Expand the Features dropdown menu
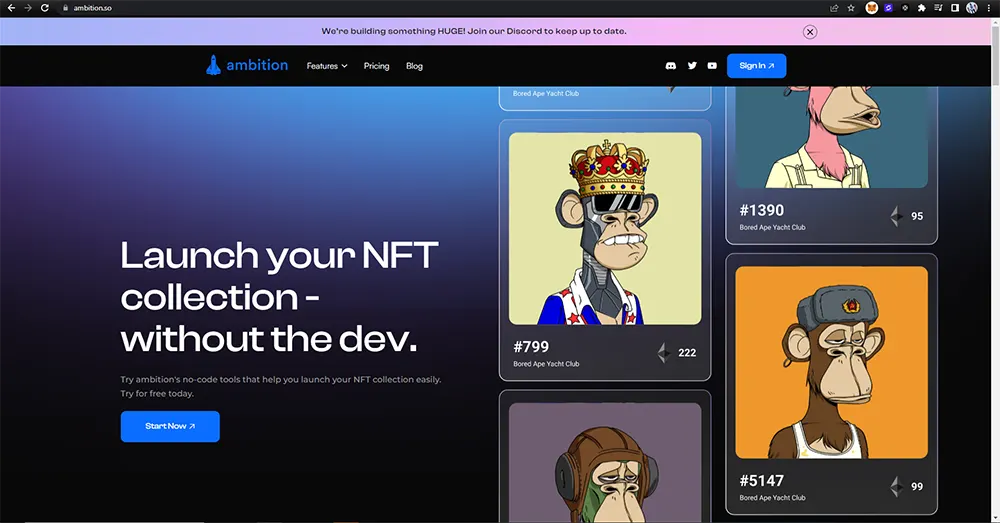The width and height of the screenshot is (1000, 523). pos(327,66)
